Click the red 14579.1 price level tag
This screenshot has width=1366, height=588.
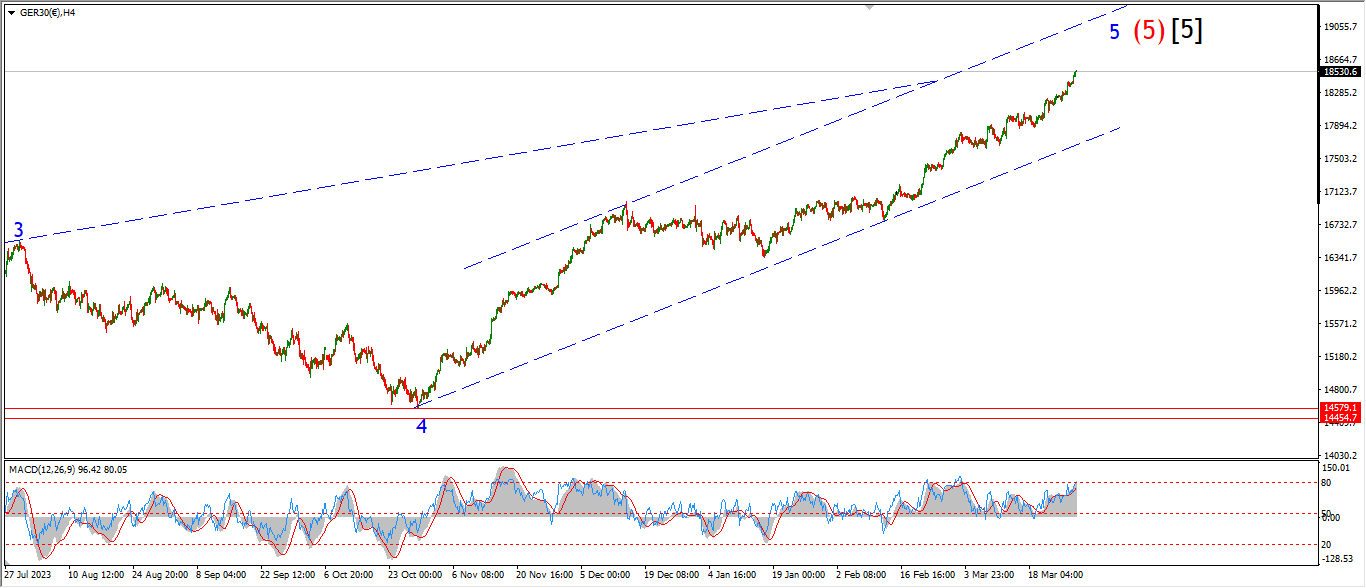1339,408
